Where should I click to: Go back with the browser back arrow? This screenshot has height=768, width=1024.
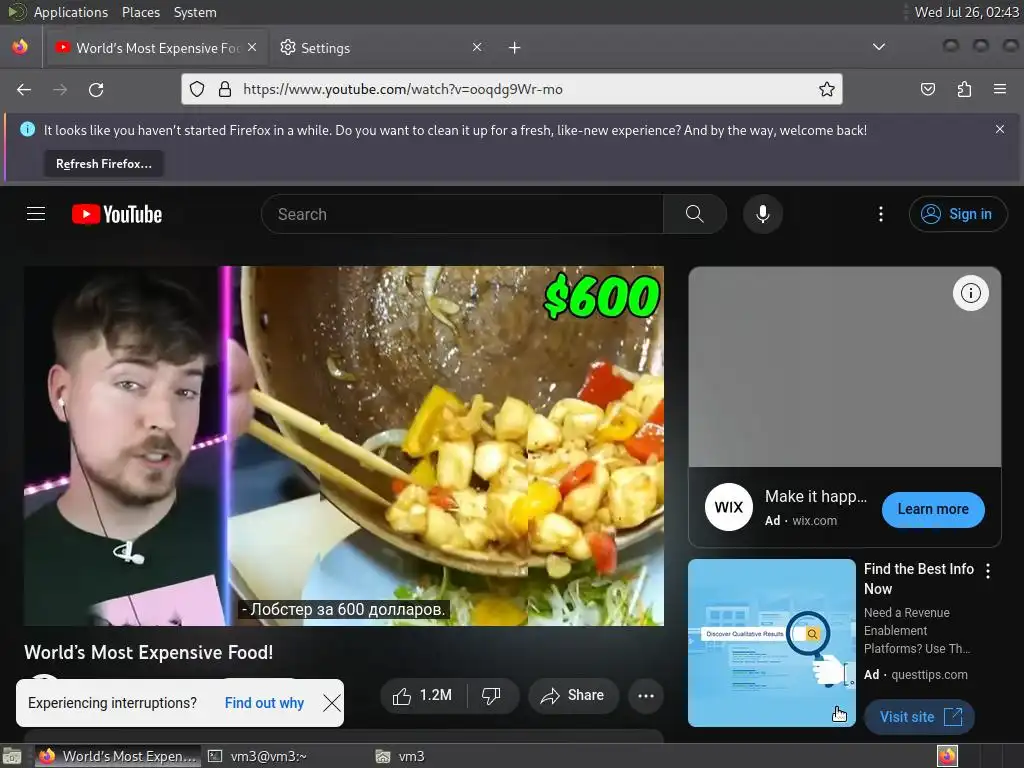pos(24,89)
